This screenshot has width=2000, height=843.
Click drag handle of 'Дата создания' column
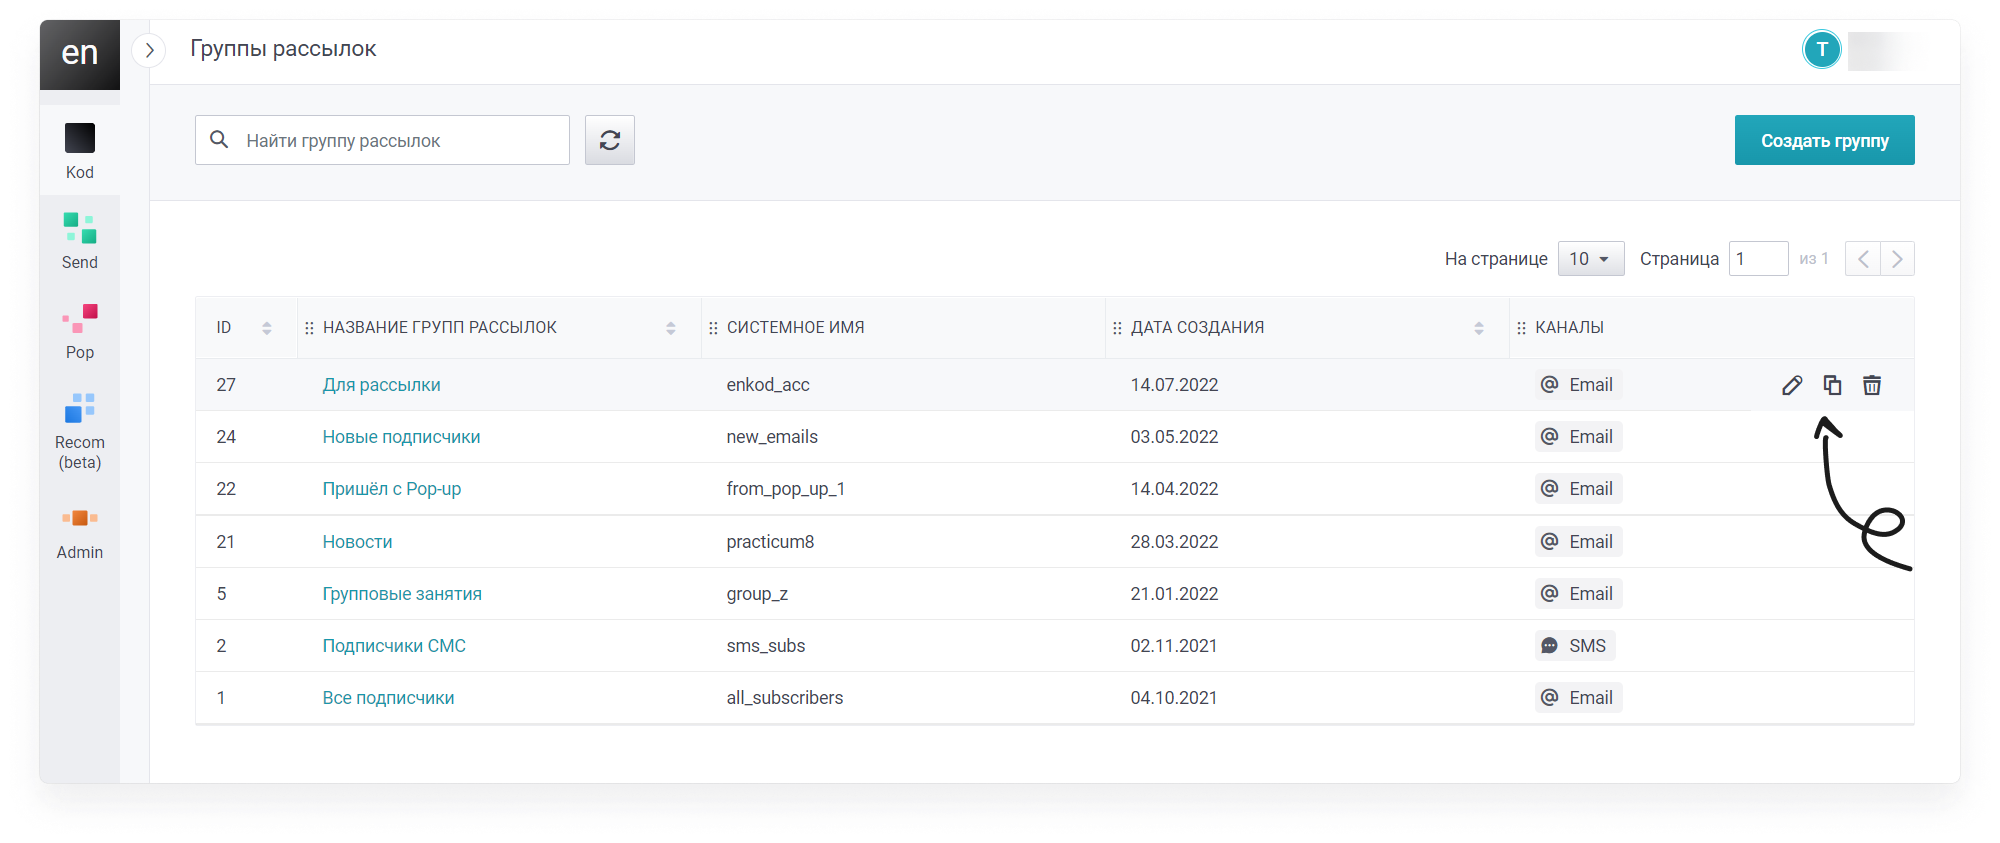(1117, 328)
